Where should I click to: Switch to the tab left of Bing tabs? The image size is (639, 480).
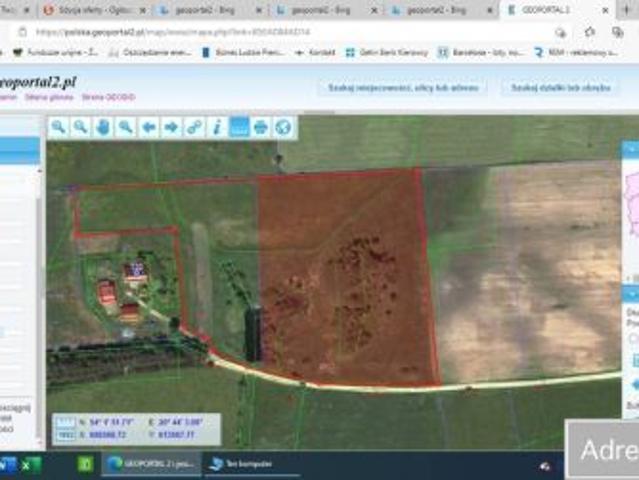pos(95,10)
